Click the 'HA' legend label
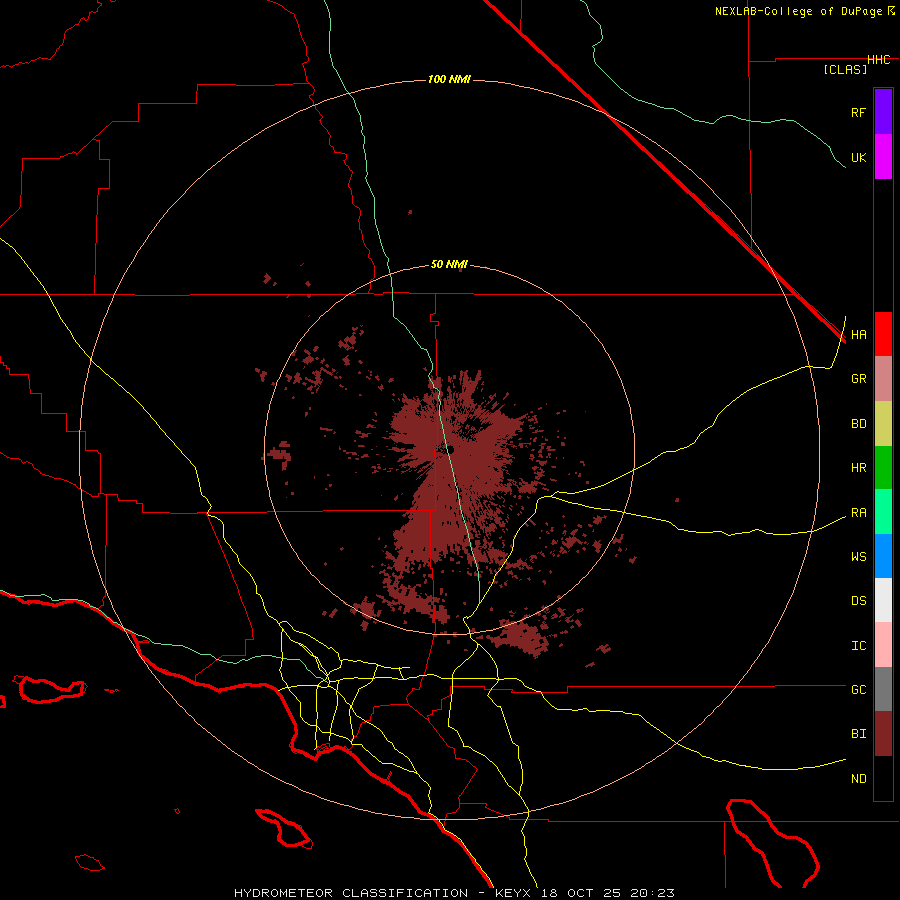This screenshot has height=900, width=900. pos(858,335)
